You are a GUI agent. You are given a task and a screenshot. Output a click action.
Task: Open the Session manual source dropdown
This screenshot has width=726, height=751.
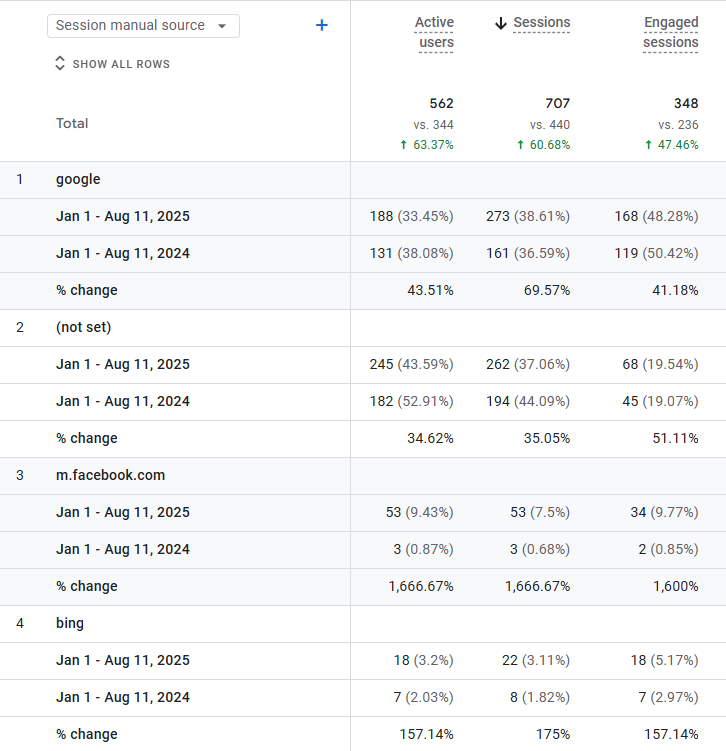pos(143,25)
